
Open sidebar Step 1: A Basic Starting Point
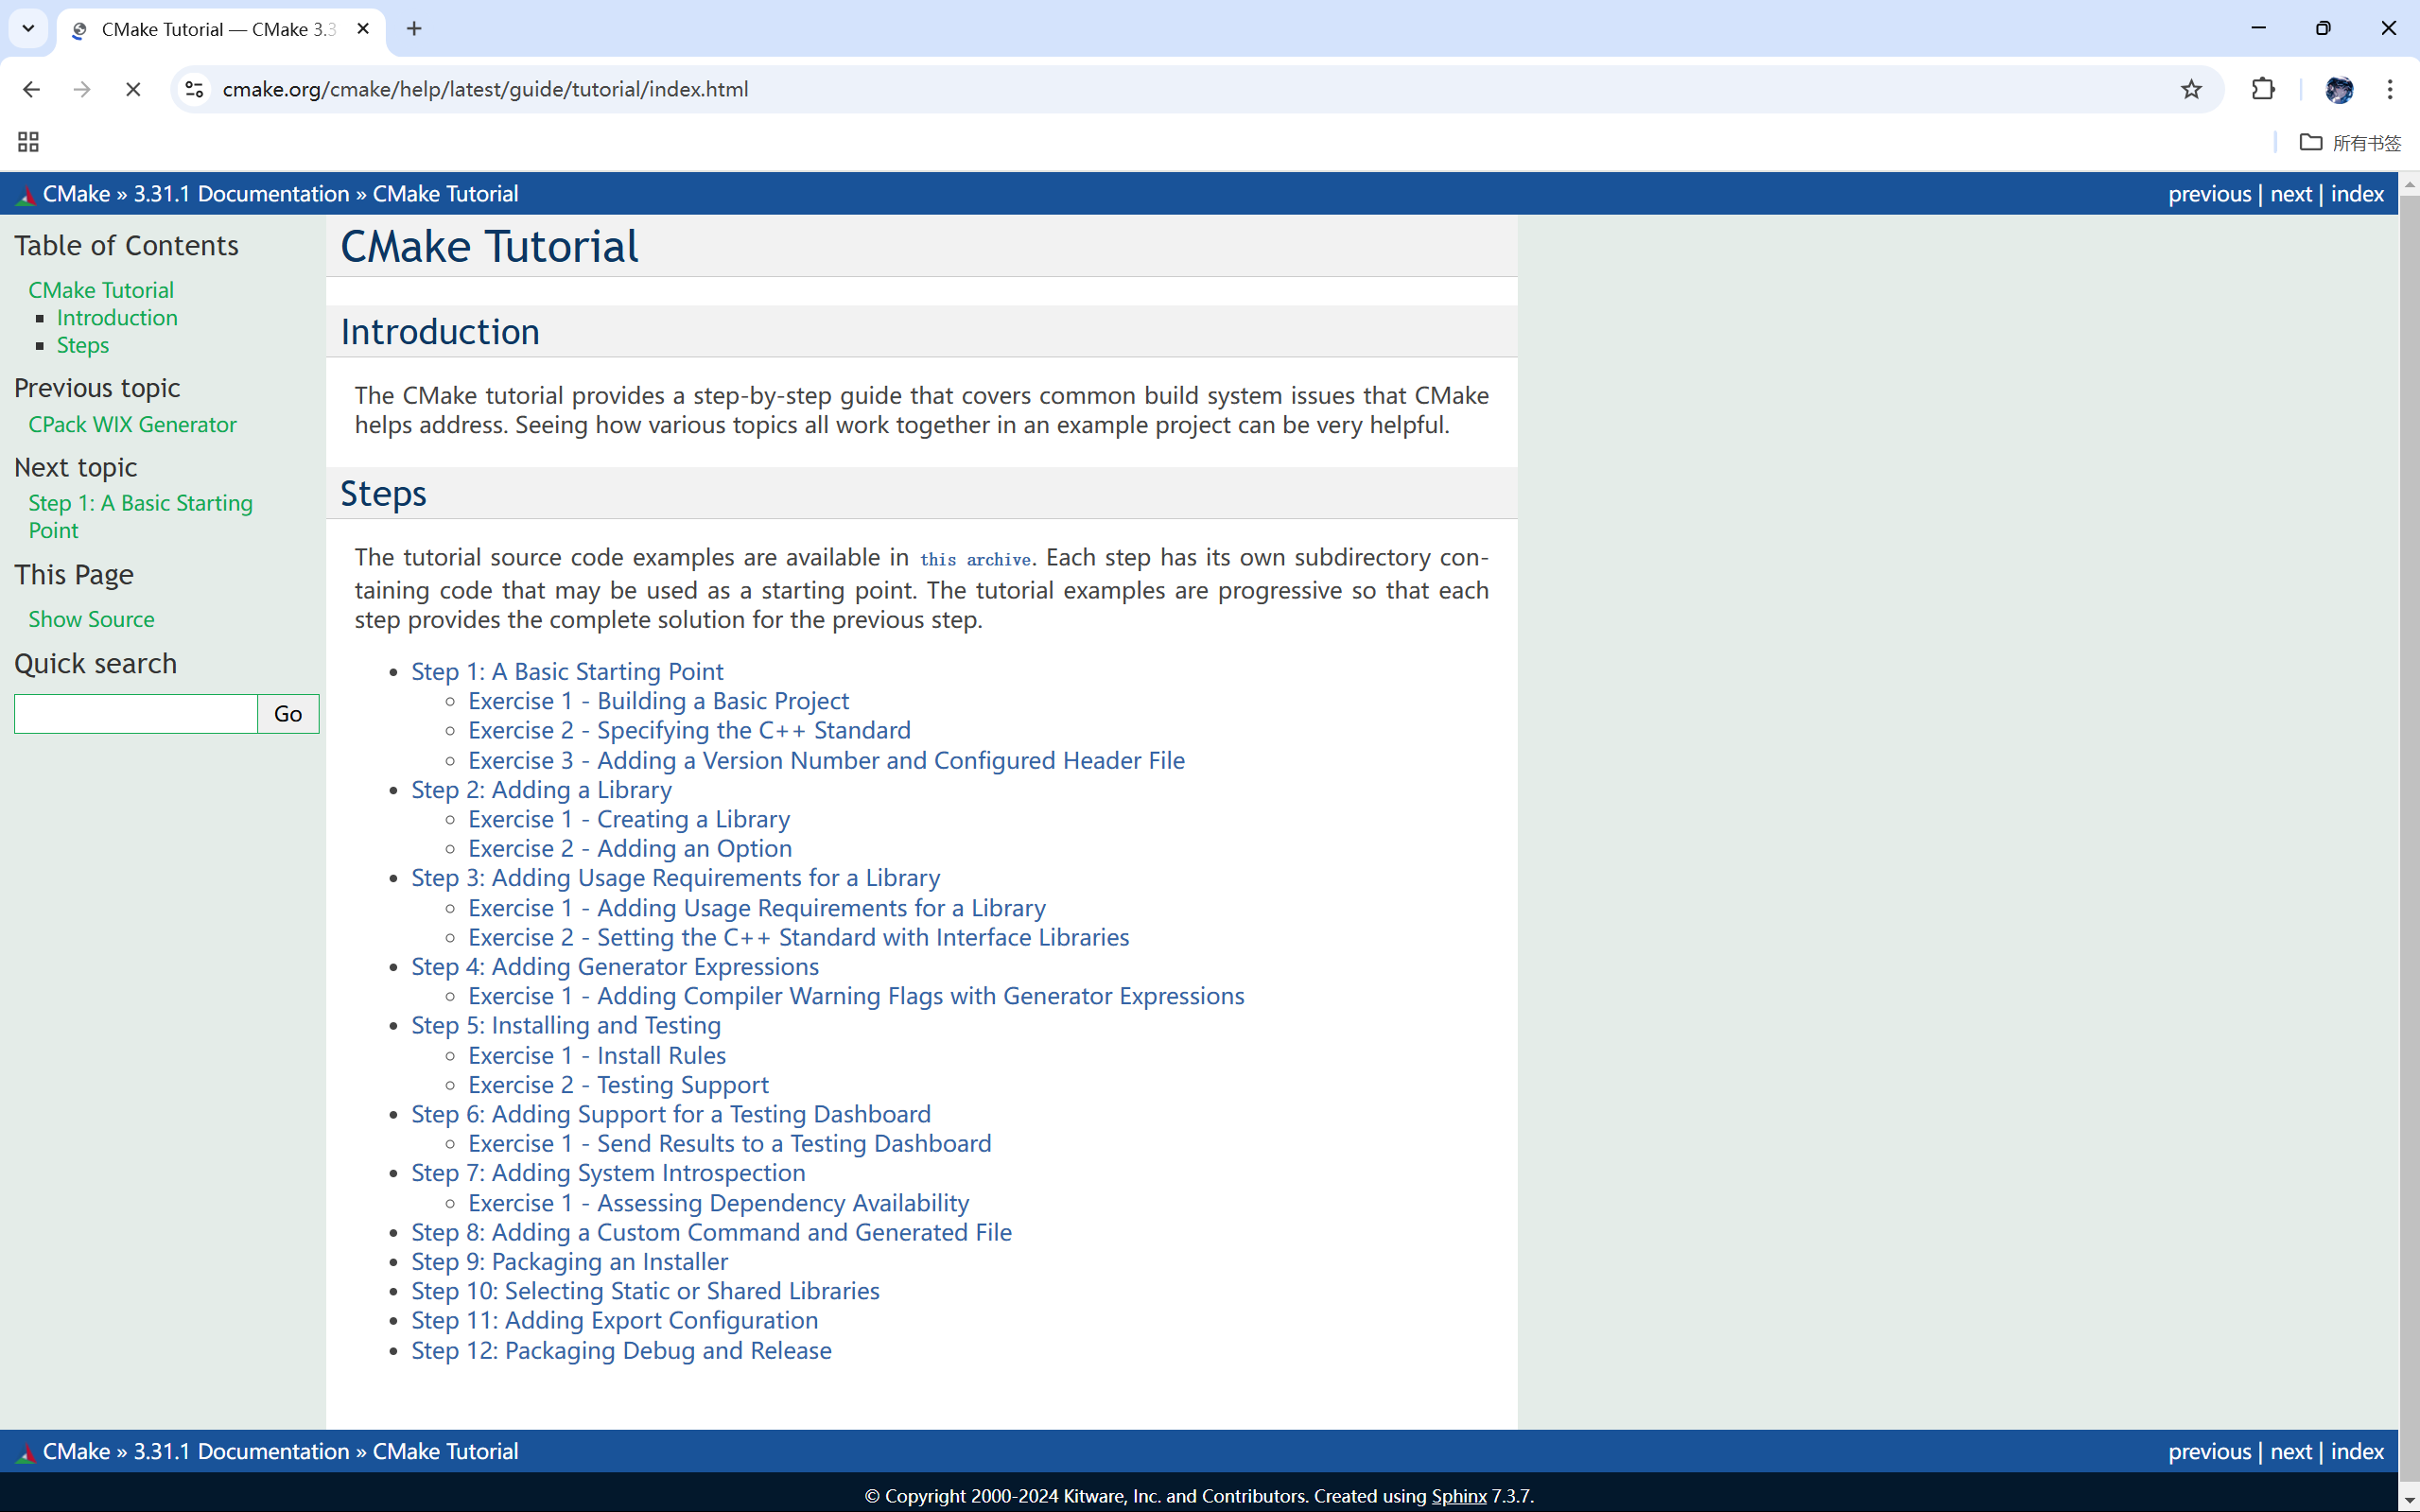tap(140, 517)
